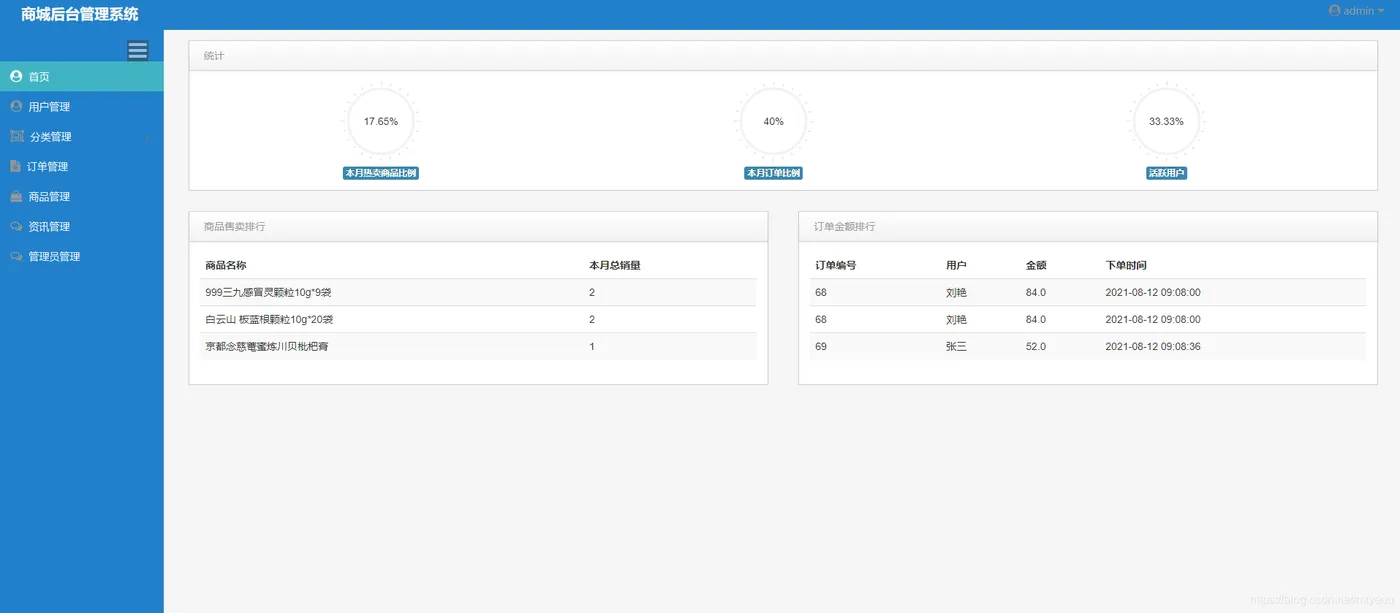The width and height of the screenshot is (1400, 613).
Task: Click the 金额 column header
Action: tap(1036, 265)
